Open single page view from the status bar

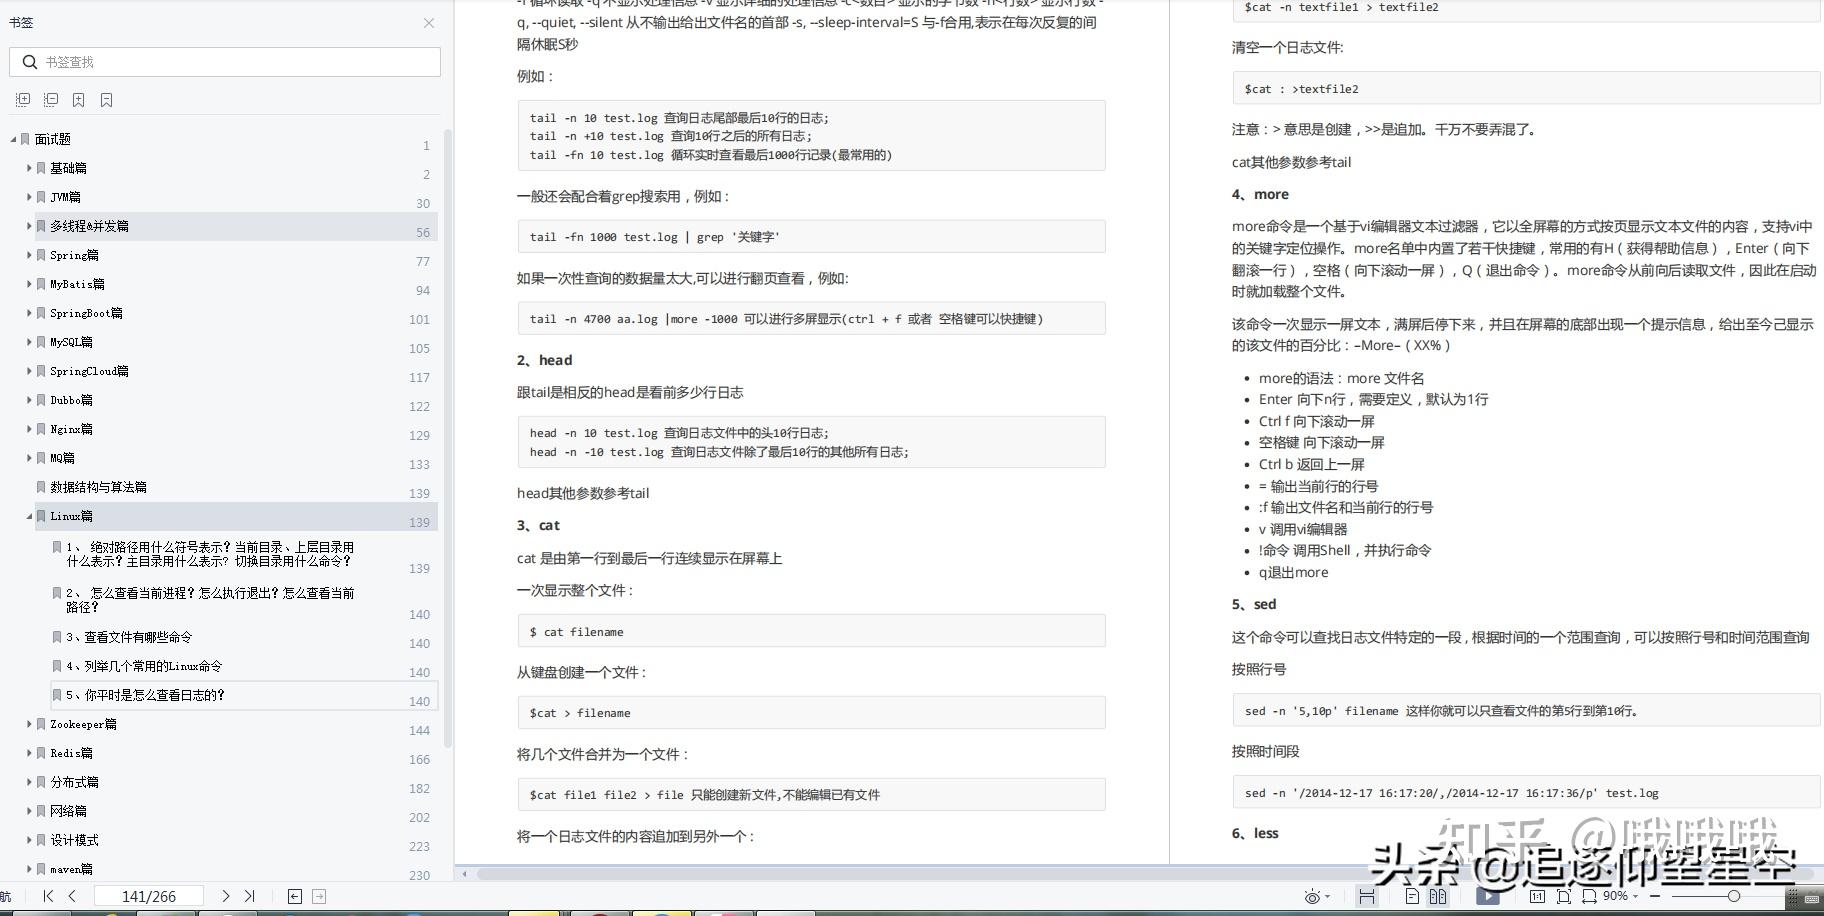point(1413,897)
